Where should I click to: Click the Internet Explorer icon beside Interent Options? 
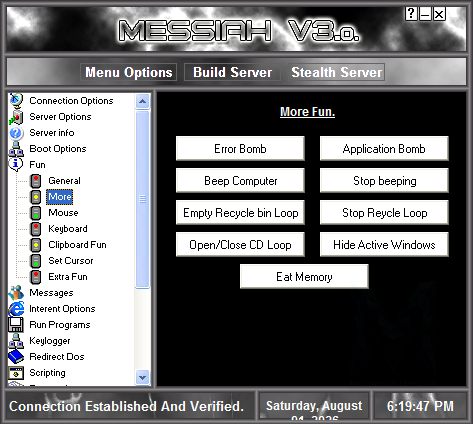click(x=16, y=309)
